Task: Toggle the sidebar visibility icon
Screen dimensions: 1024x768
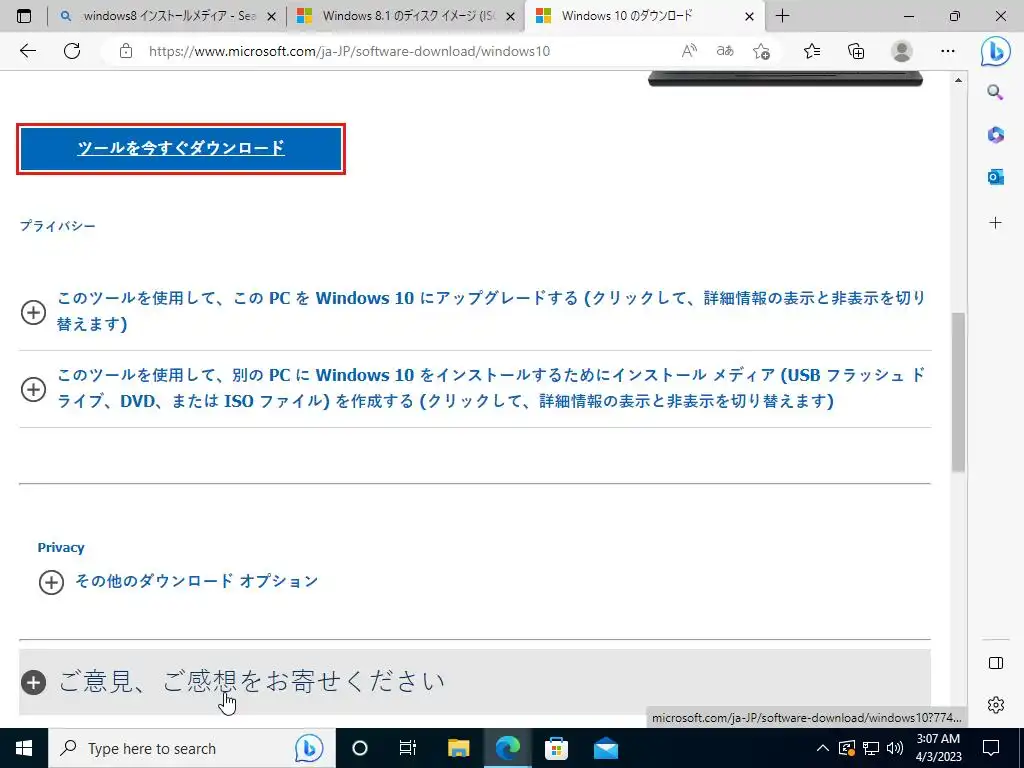Action: 996,664
